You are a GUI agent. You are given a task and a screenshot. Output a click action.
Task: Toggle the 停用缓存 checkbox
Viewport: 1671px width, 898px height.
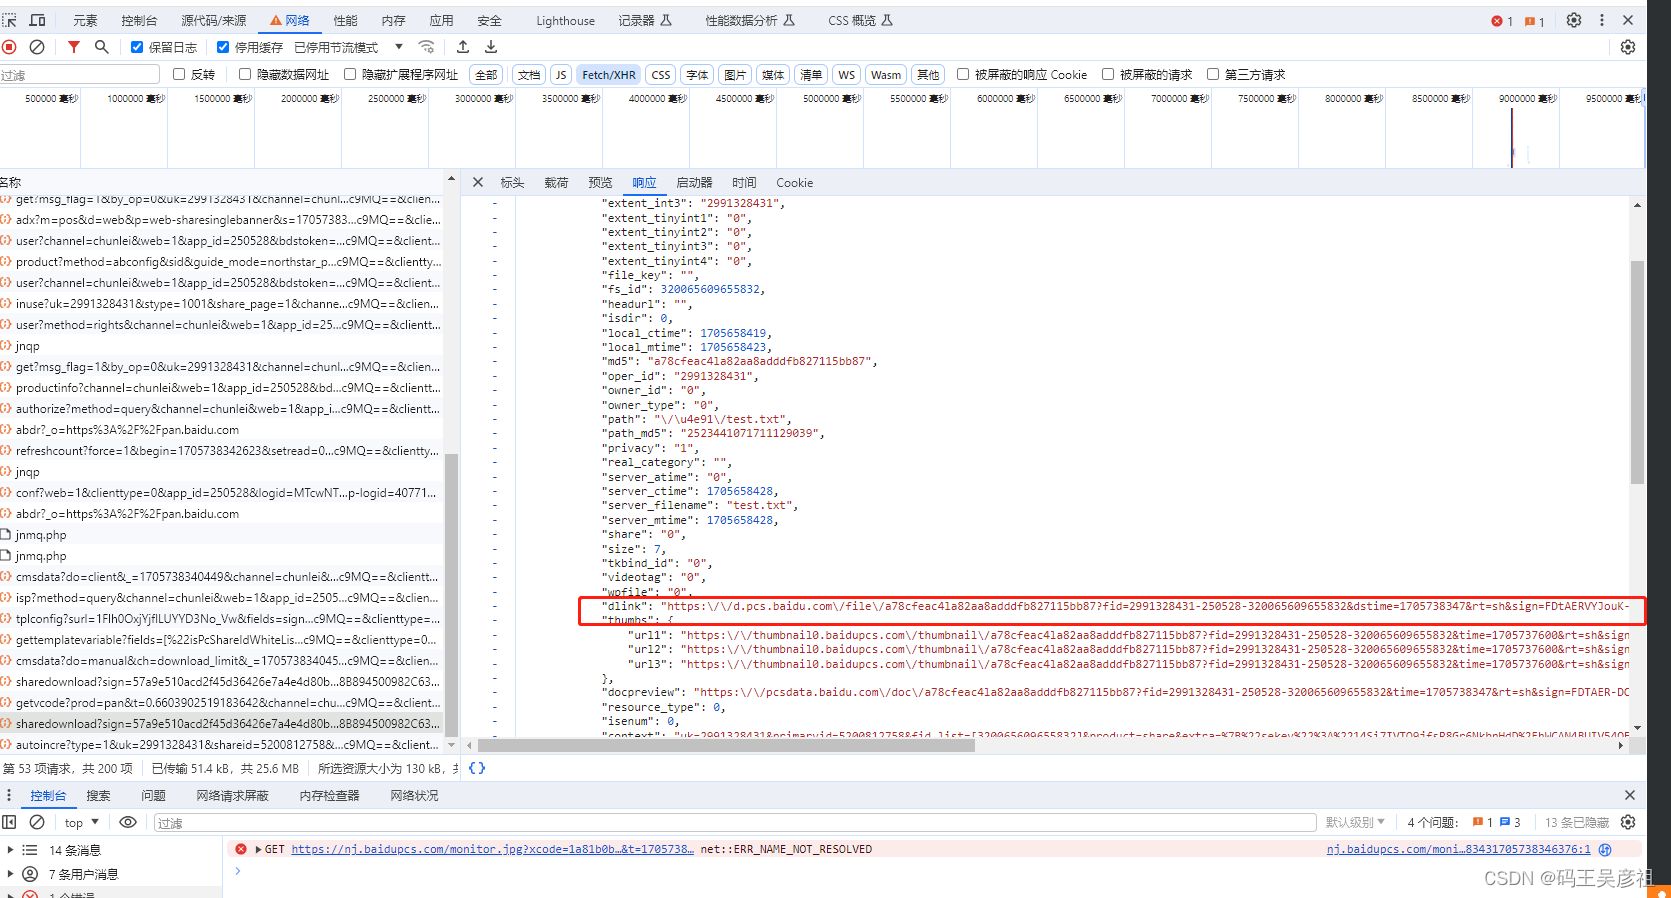click(223, 47)
